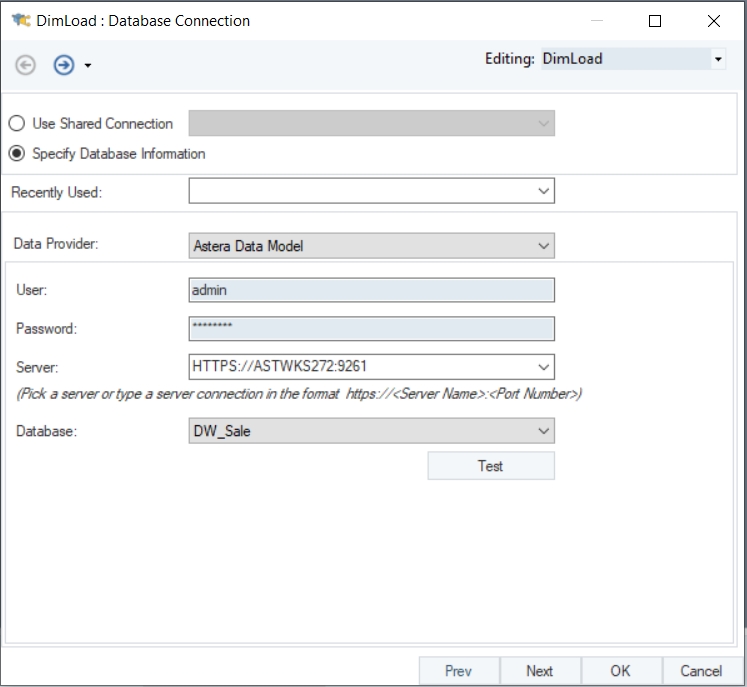Expand the Data Provider combo box
This screenshot has height=687, width=747.
543,245
